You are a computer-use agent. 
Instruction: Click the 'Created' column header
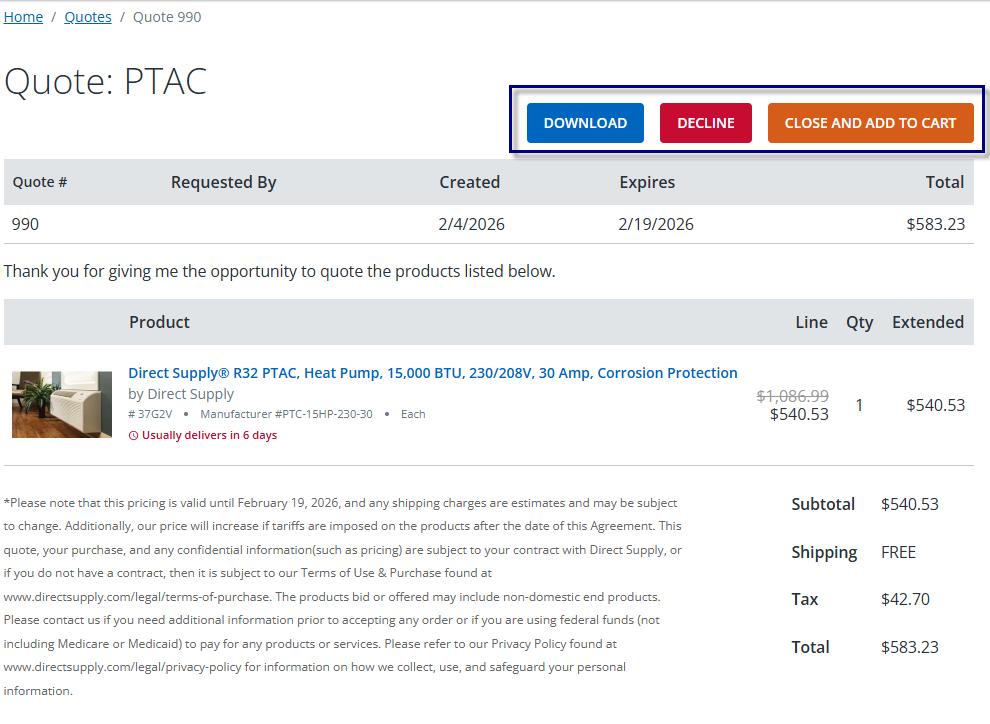[470, 182]
